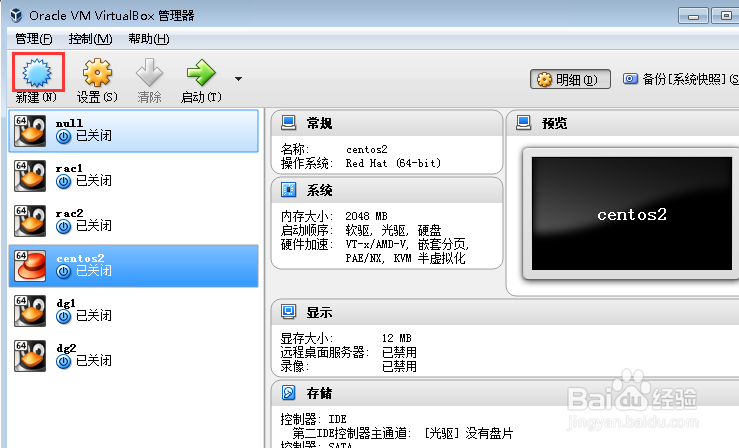Click the name value centos2 text
This screenshot has width=739, height=448.
366,150
